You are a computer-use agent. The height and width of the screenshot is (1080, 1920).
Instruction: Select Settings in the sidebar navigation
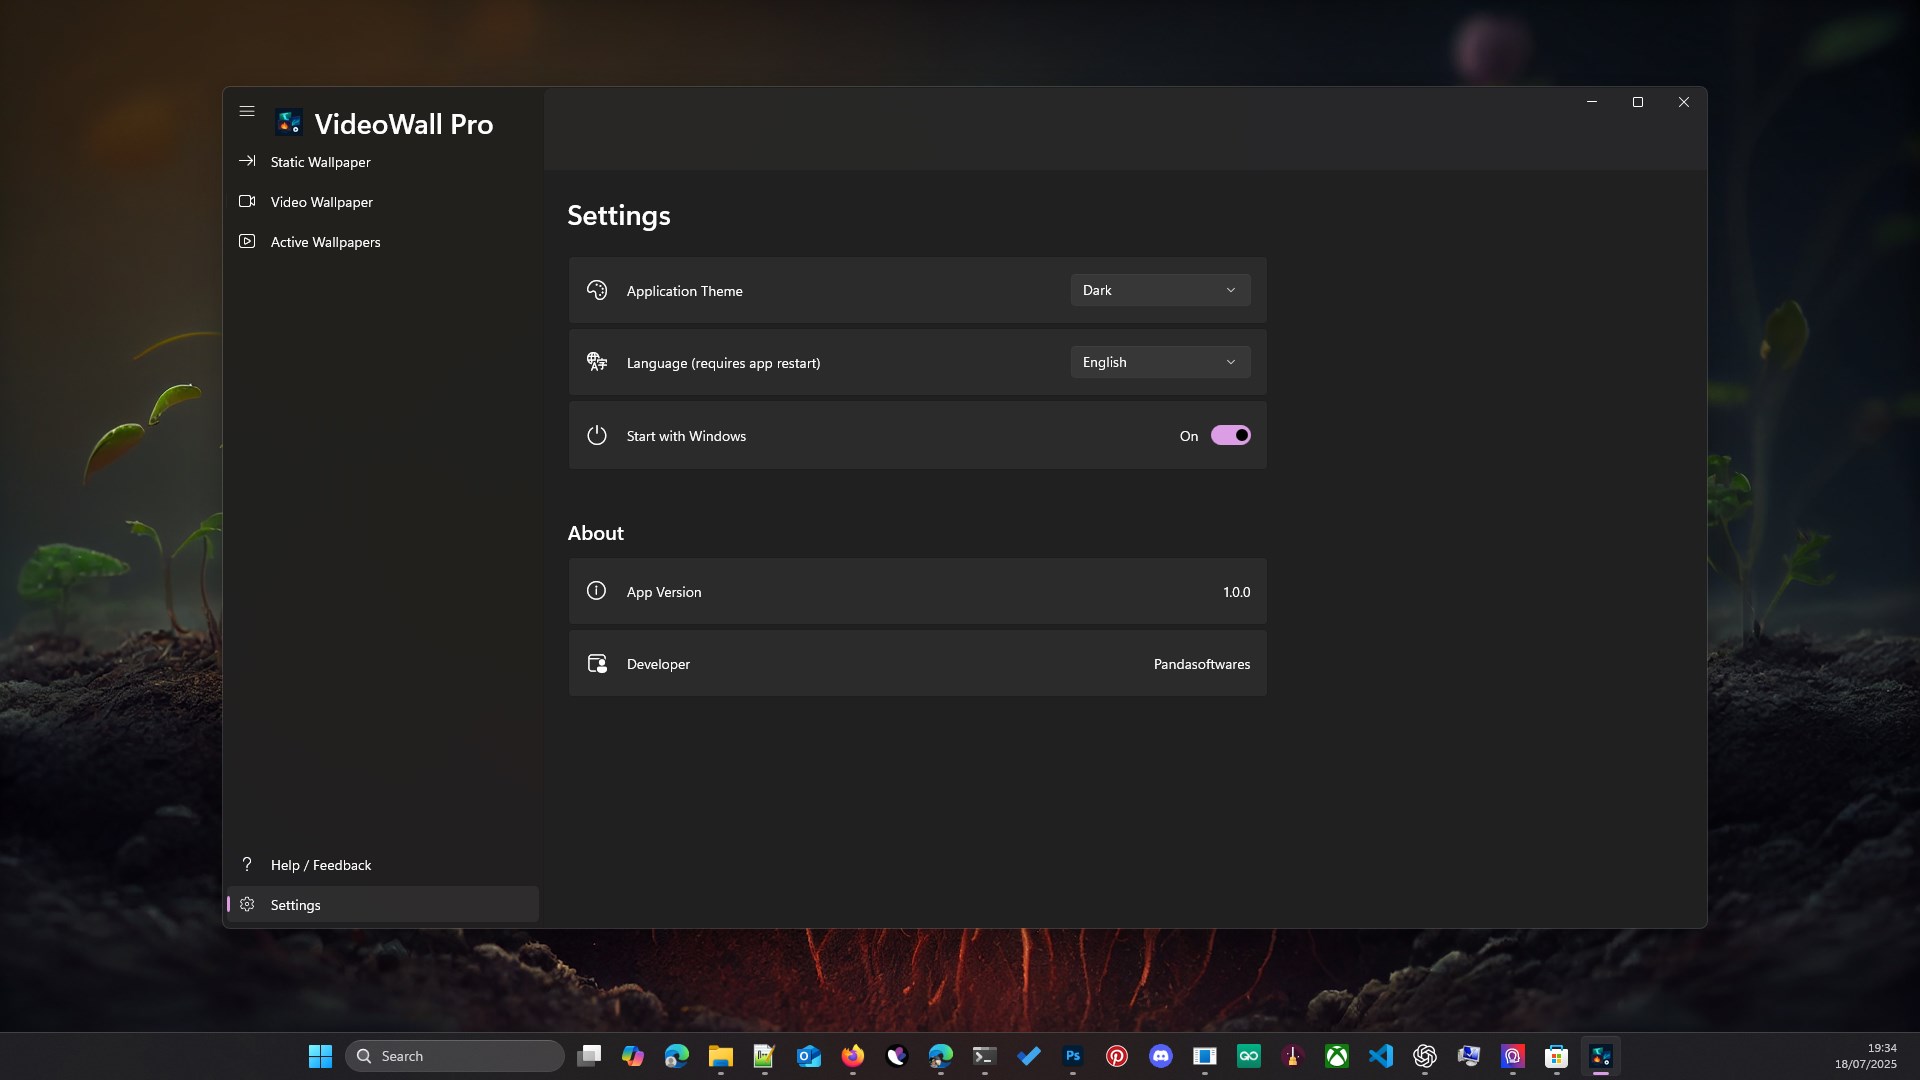click(x=383, y=905)
